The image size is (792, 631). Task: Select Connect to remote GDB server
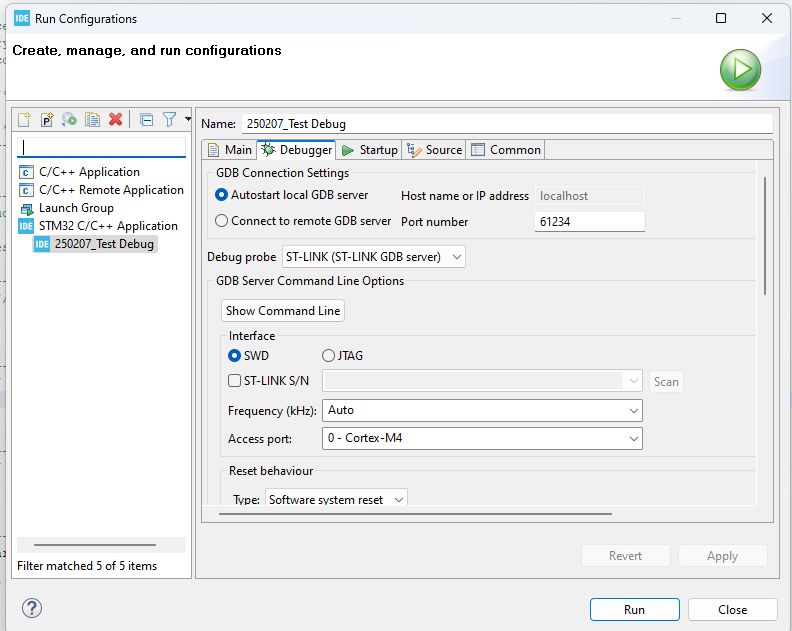[x=223, y=221]
